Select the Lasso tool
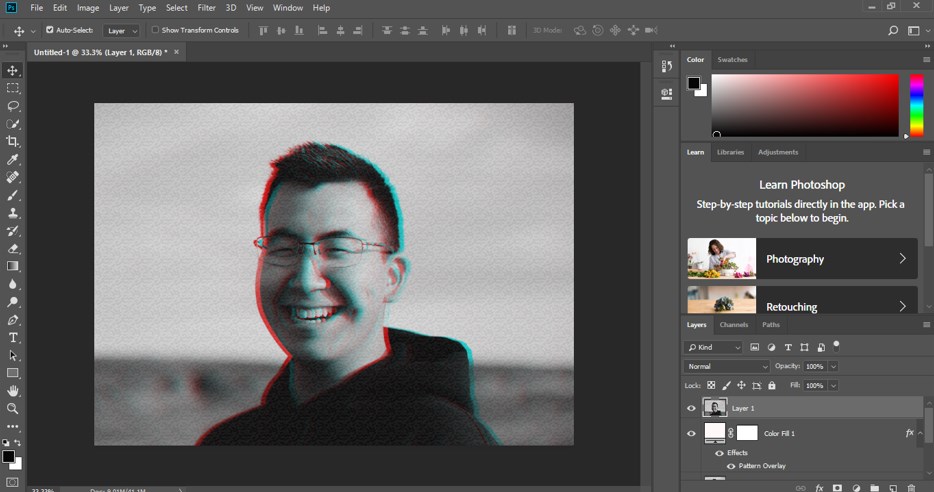This screenshot has height=492, width=934. [x=13, y=106]
